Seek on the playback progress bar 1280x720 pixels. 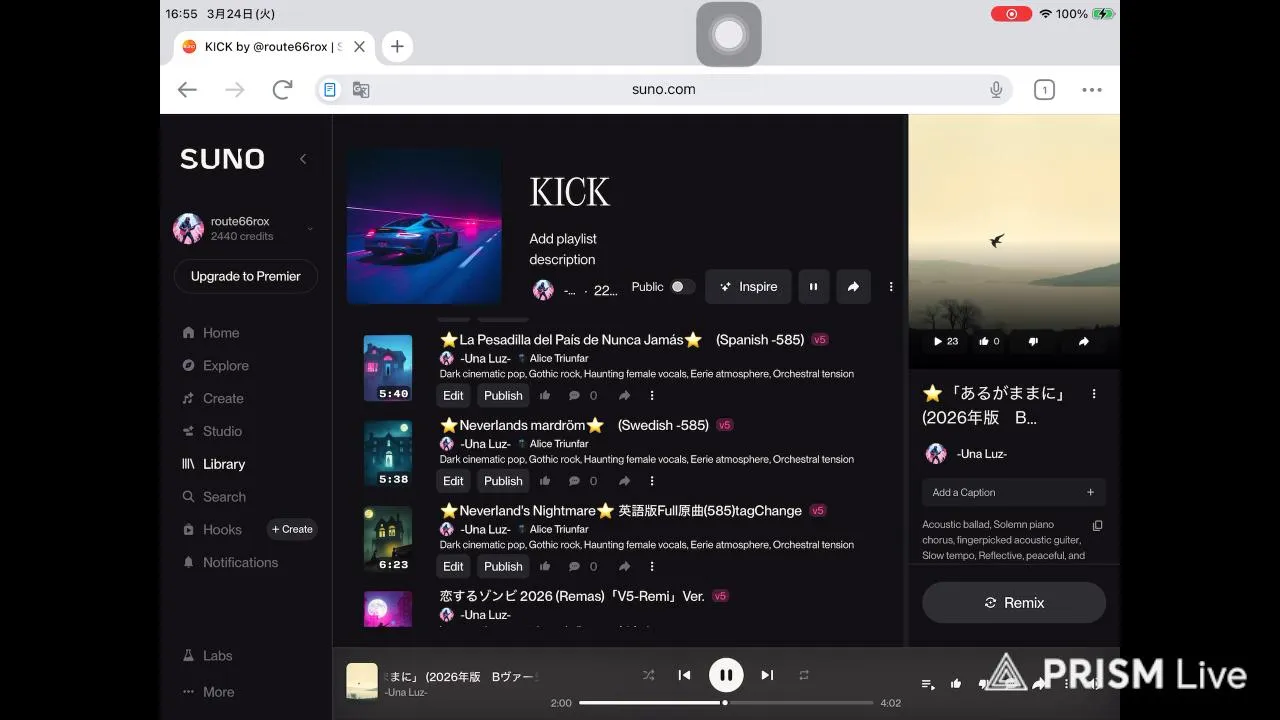pyautogui.click(x=726, y=703)
